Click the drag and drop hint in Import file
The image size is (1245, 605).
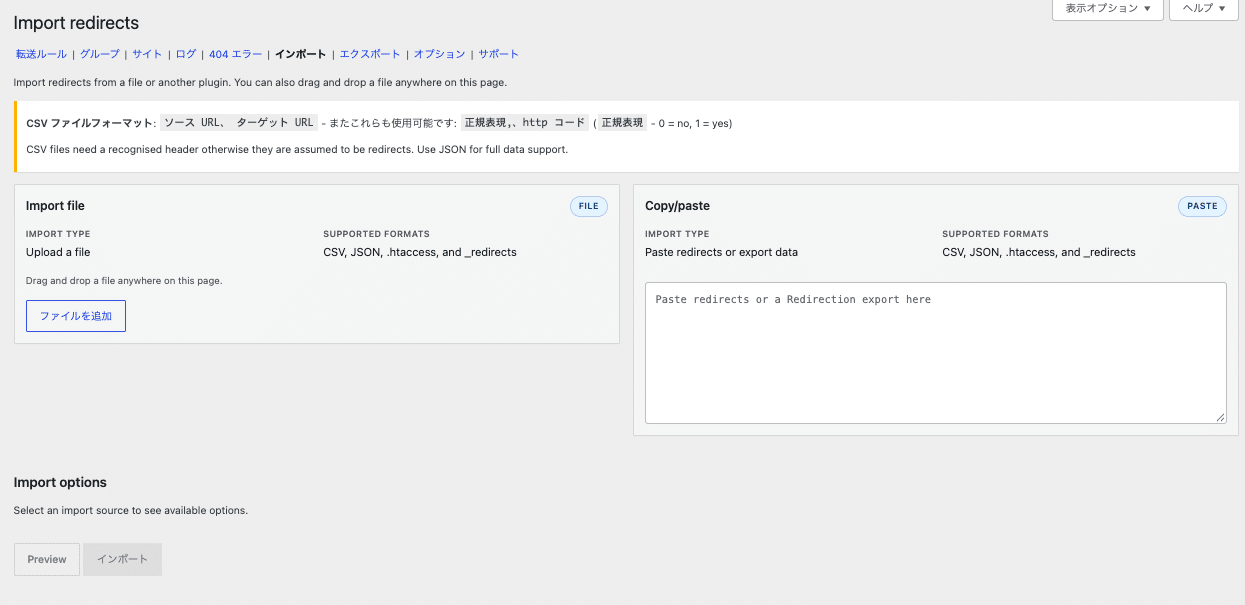(x=124, y=281)
